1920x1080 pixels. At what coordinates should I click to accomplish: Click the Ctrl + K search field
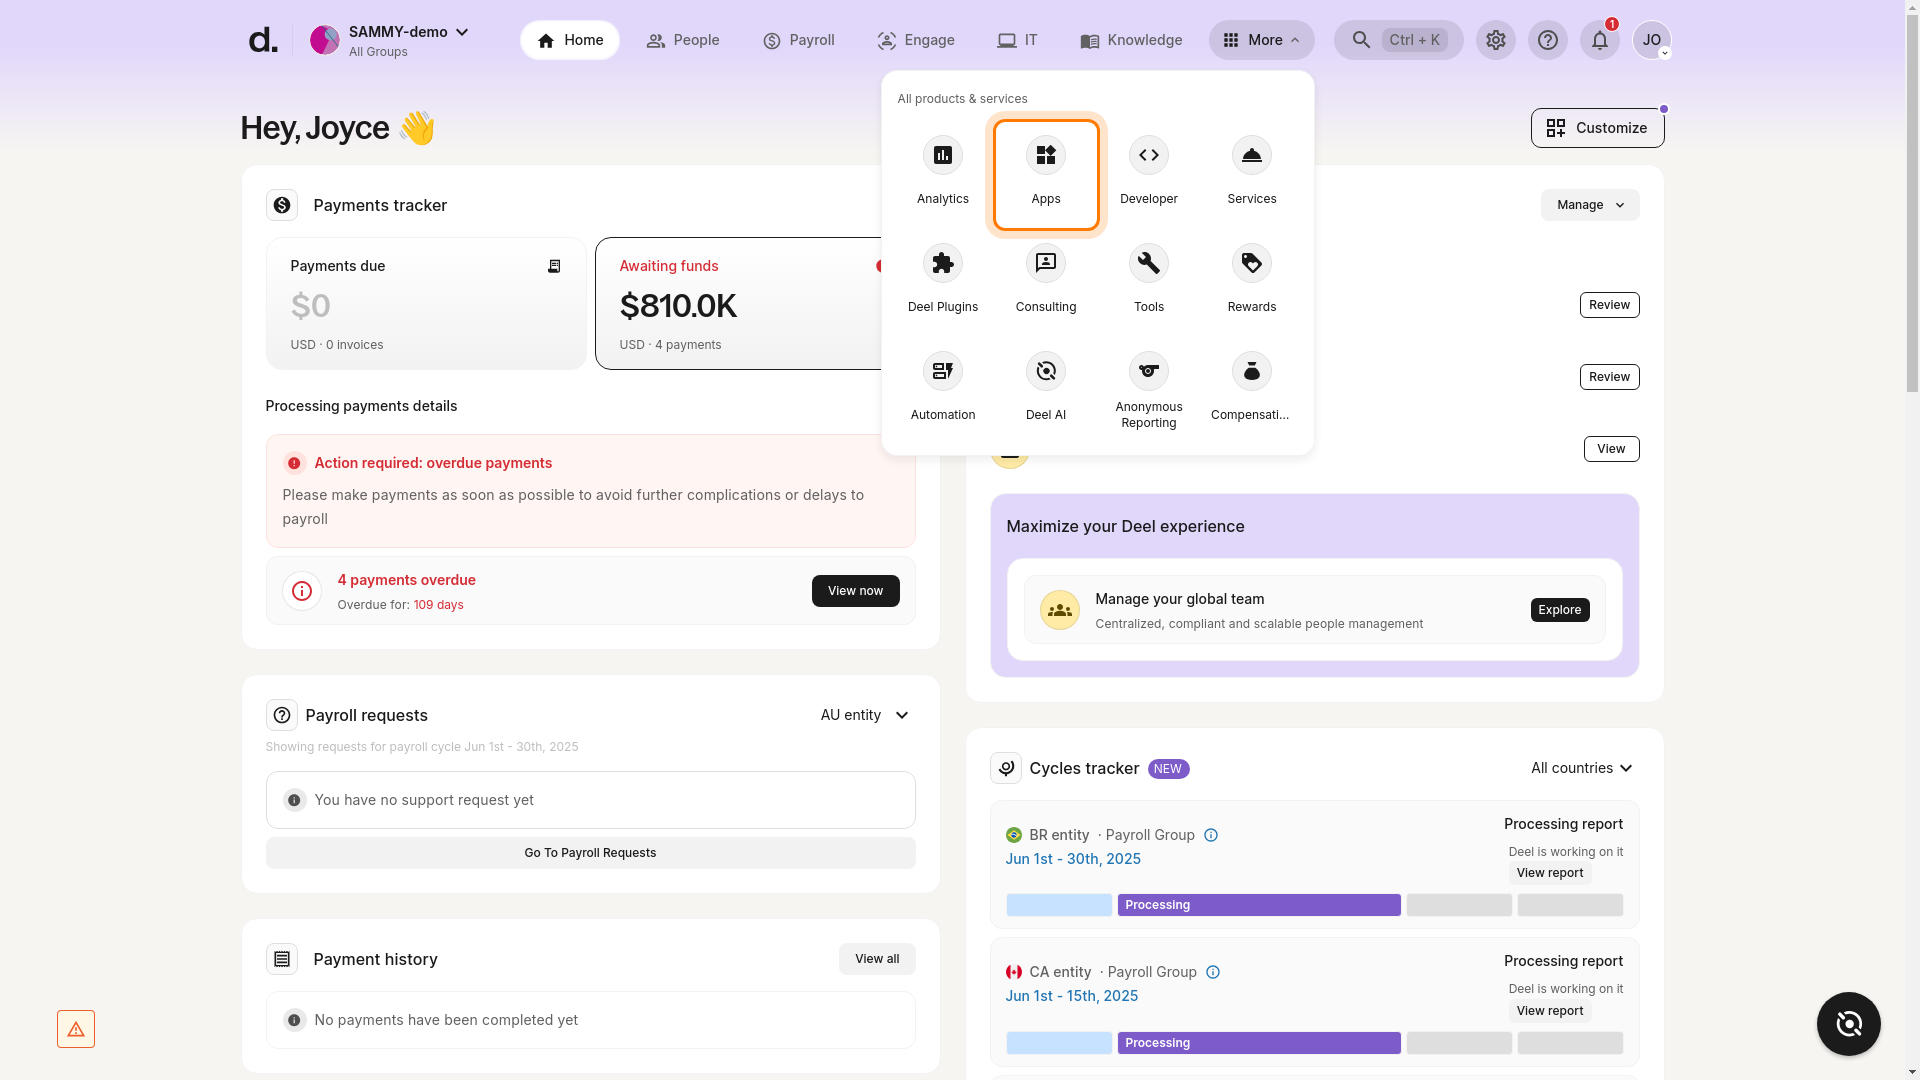(x=1398, y=40)
